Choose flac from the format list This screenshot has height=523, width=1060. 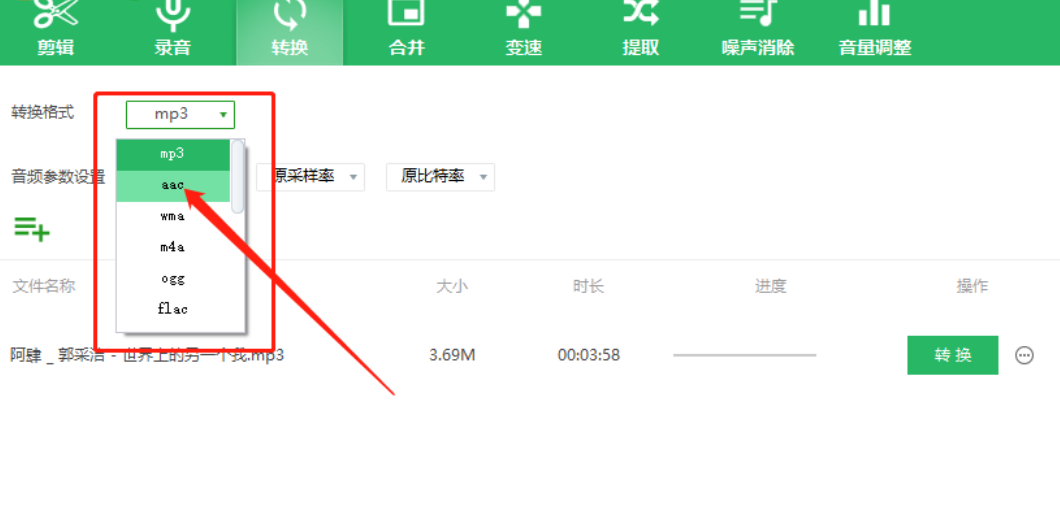173,309
